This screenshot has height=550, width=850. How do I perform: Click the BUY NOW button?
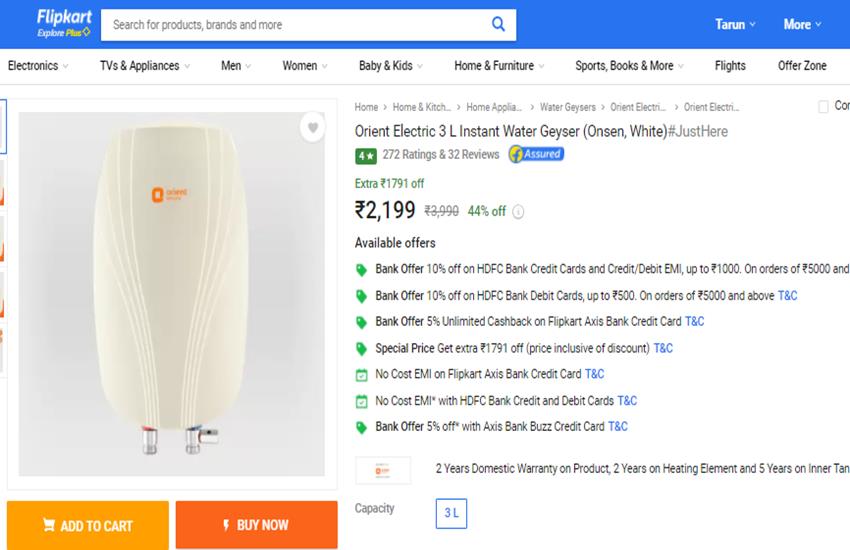[x=256, y=525]
